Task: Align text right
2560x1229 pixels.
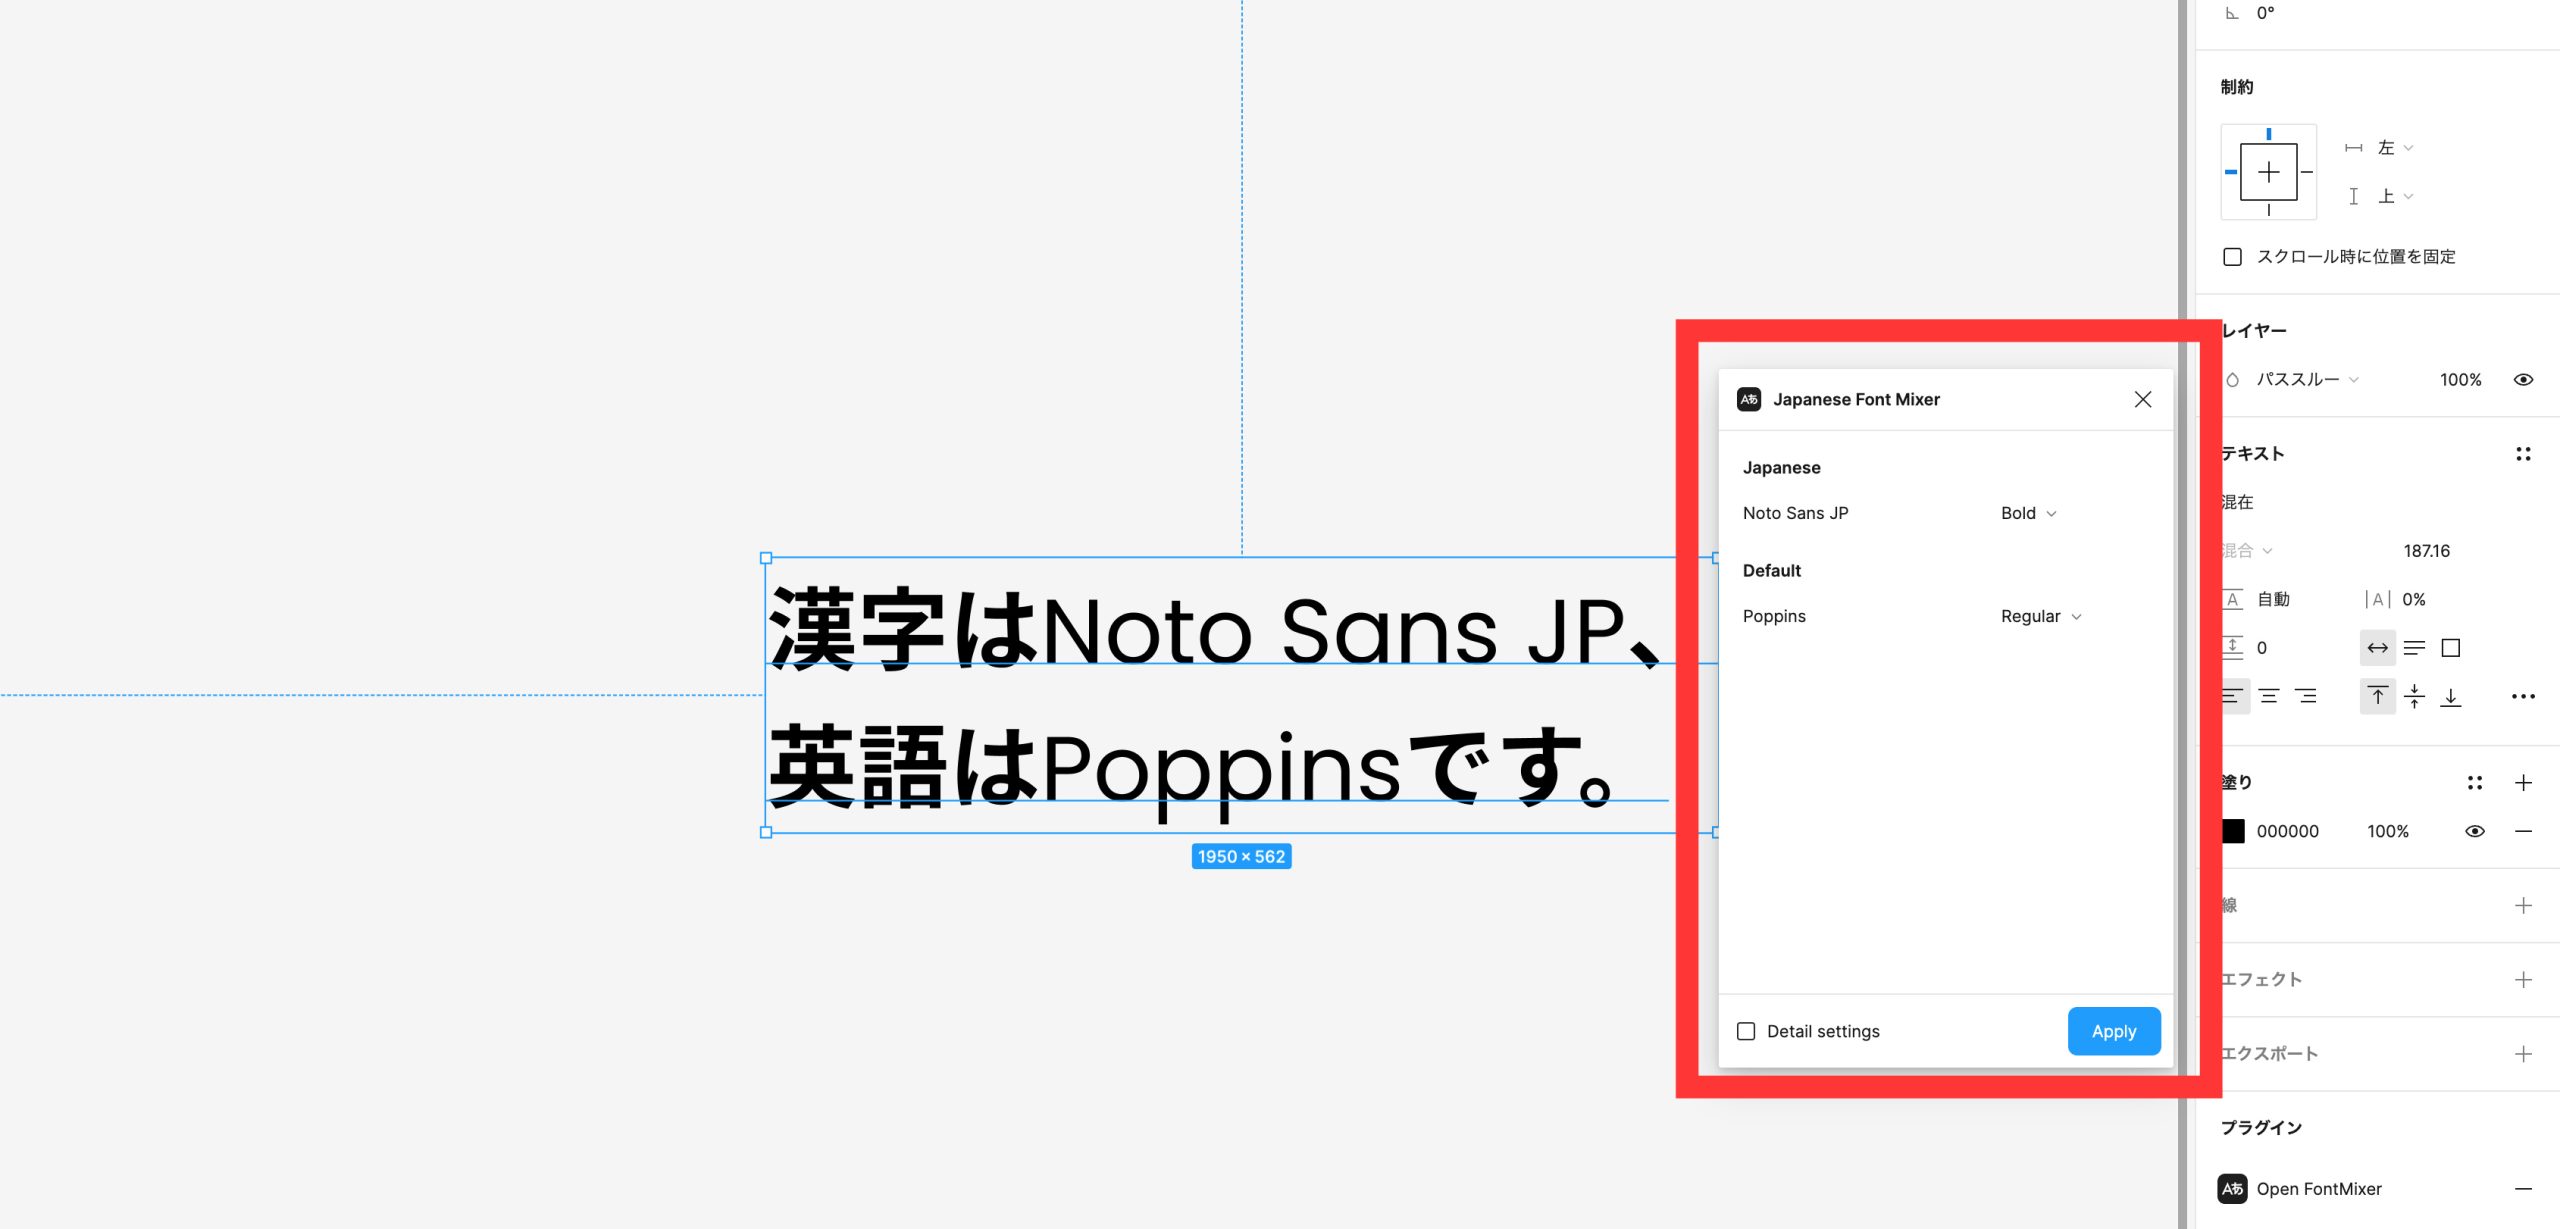Action: (2306, 697)
